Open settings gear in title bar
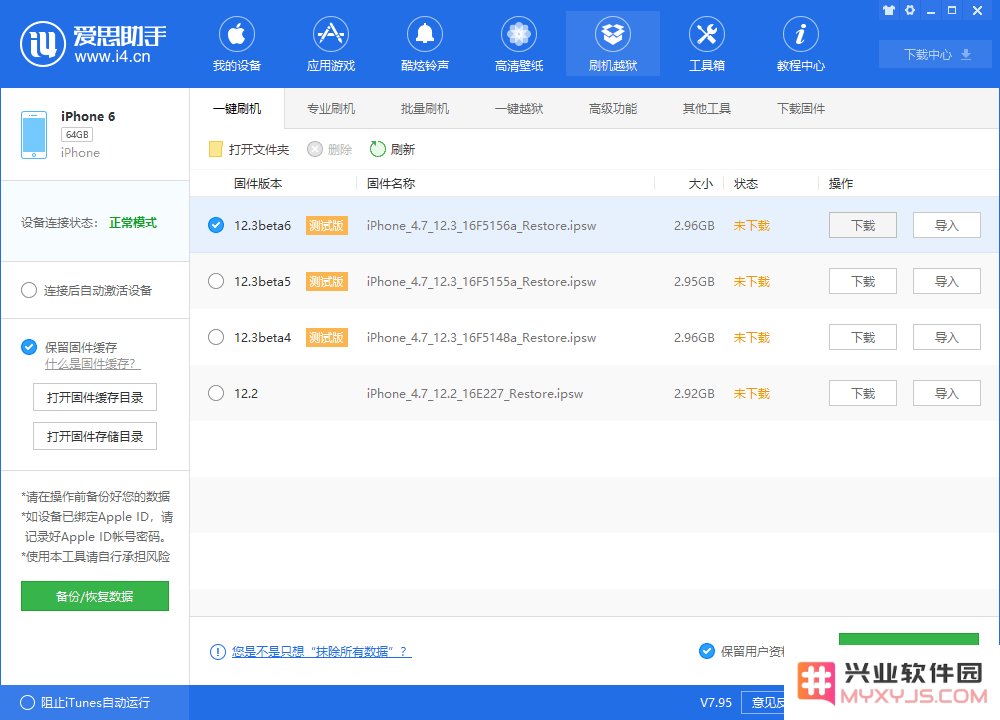Image resolution: width=1000 pixels, height=720 pixels. 910,10
